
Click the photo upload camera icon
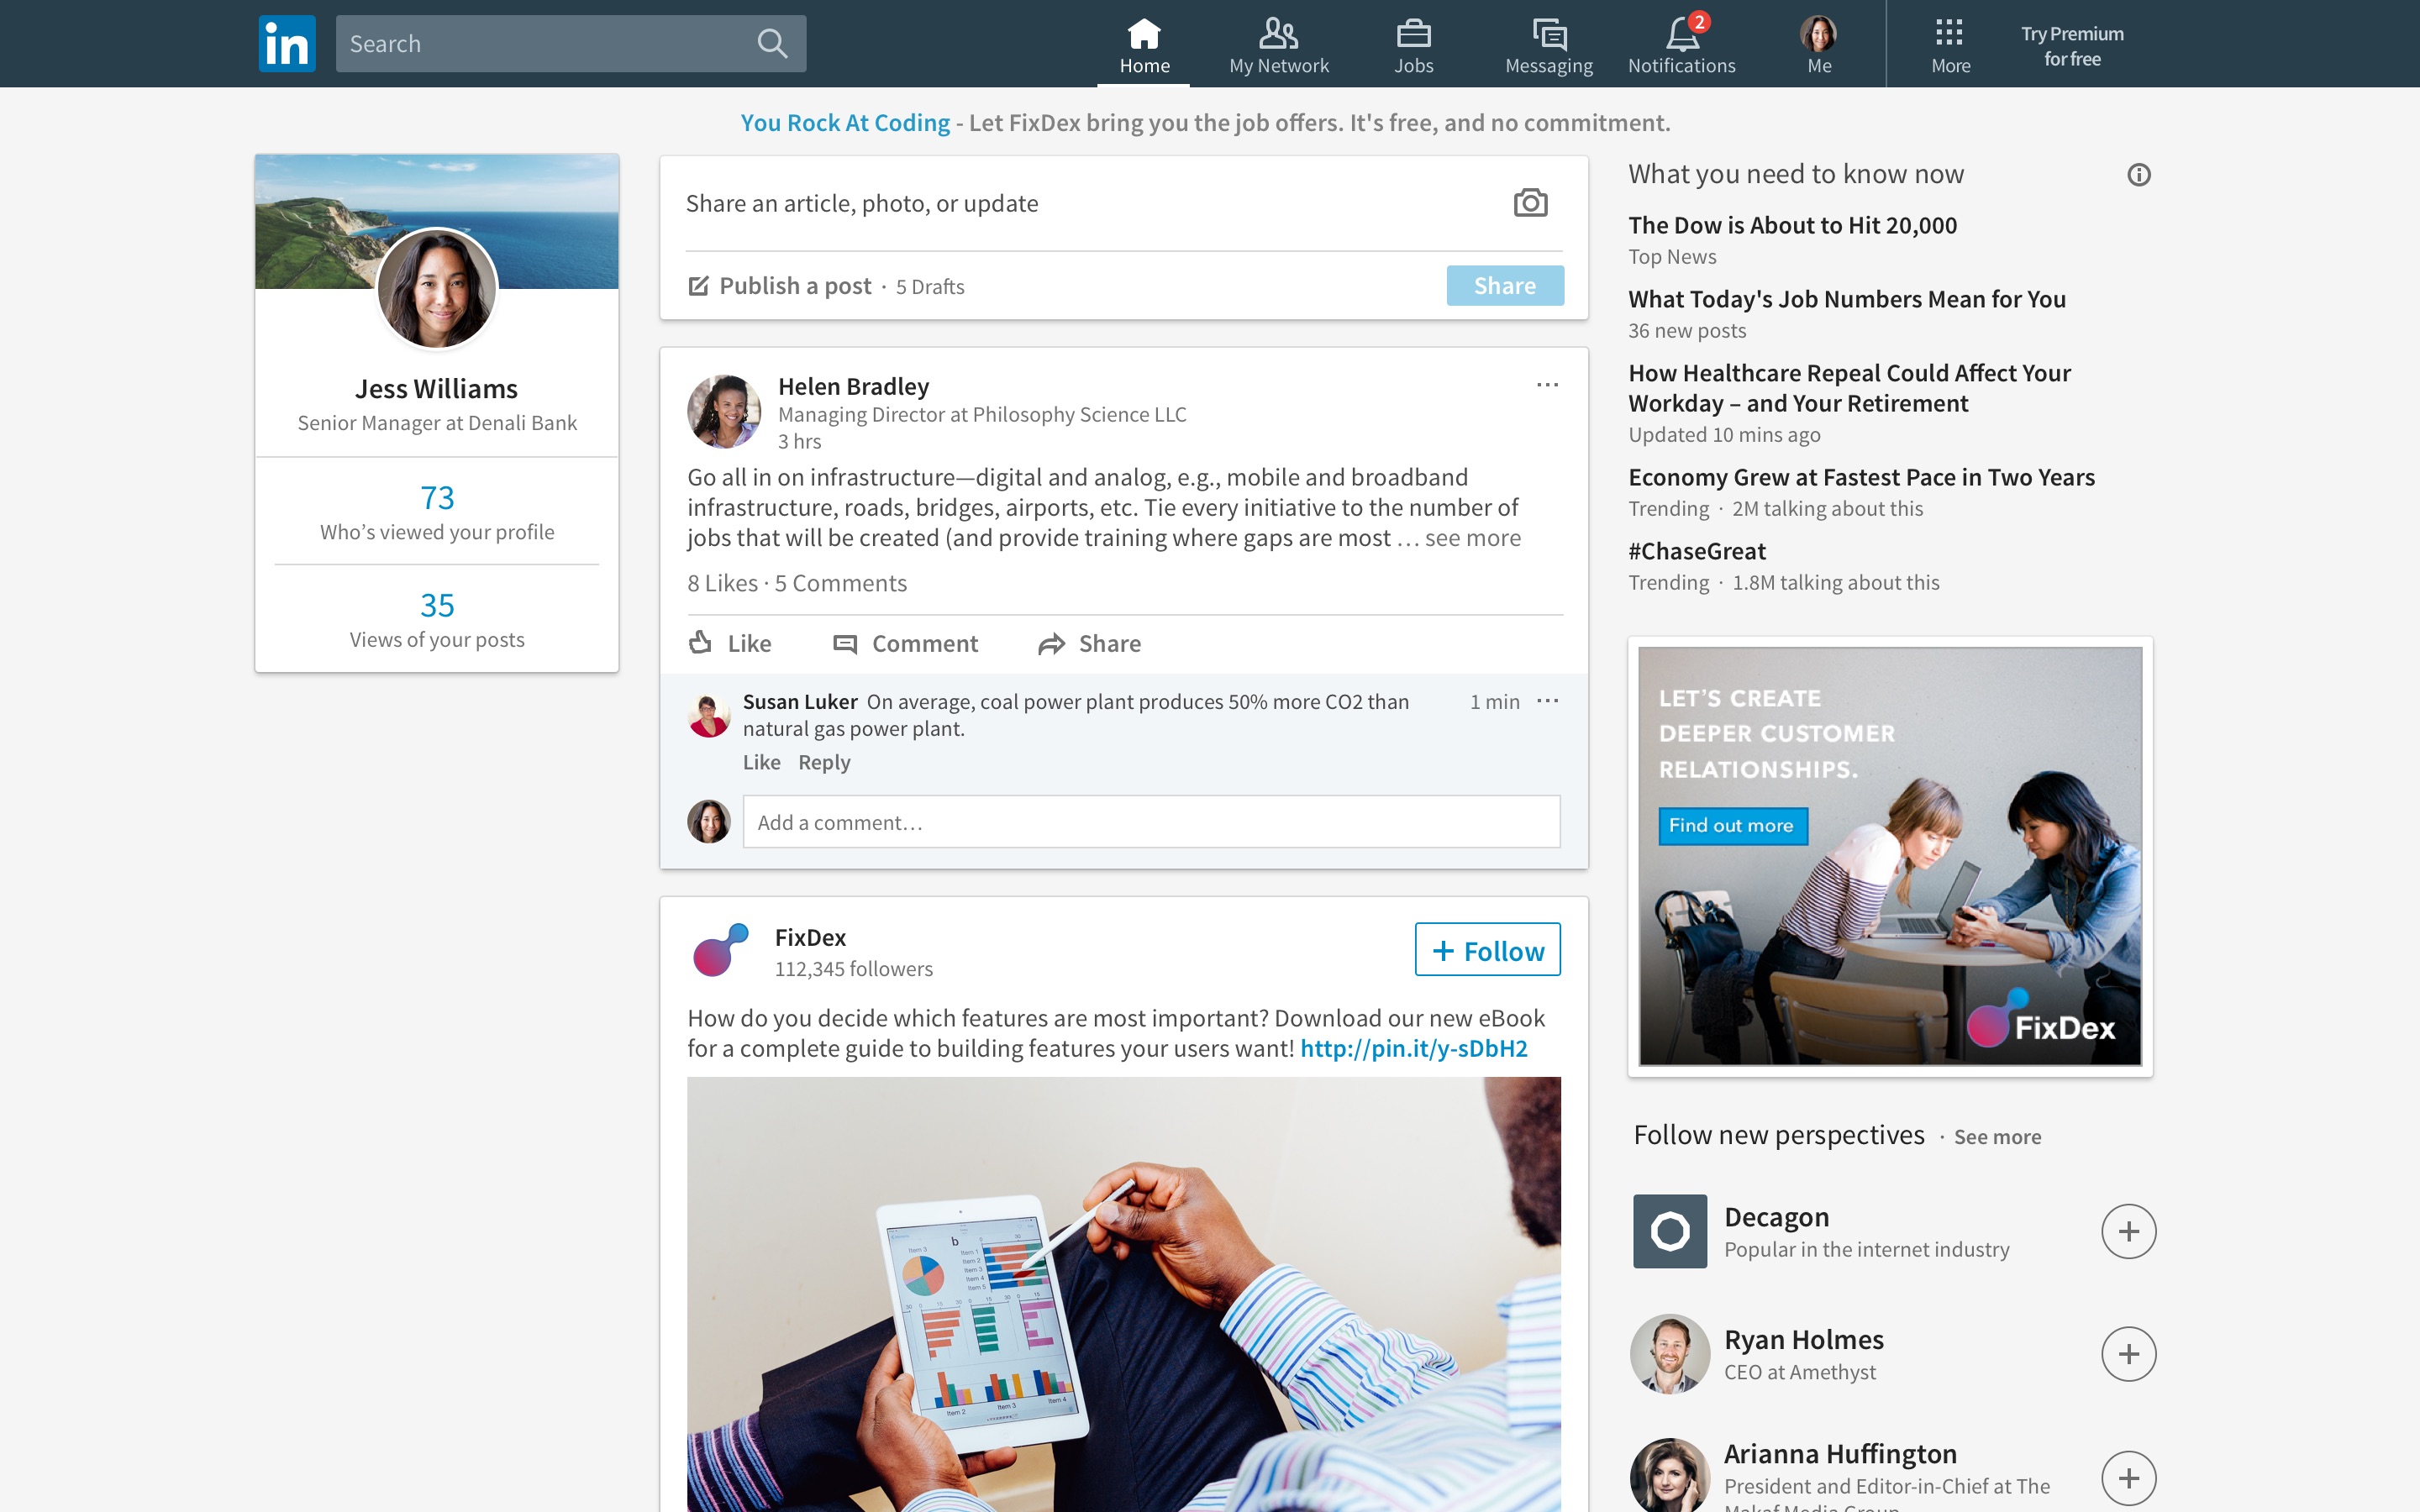tap(1529, 202)
